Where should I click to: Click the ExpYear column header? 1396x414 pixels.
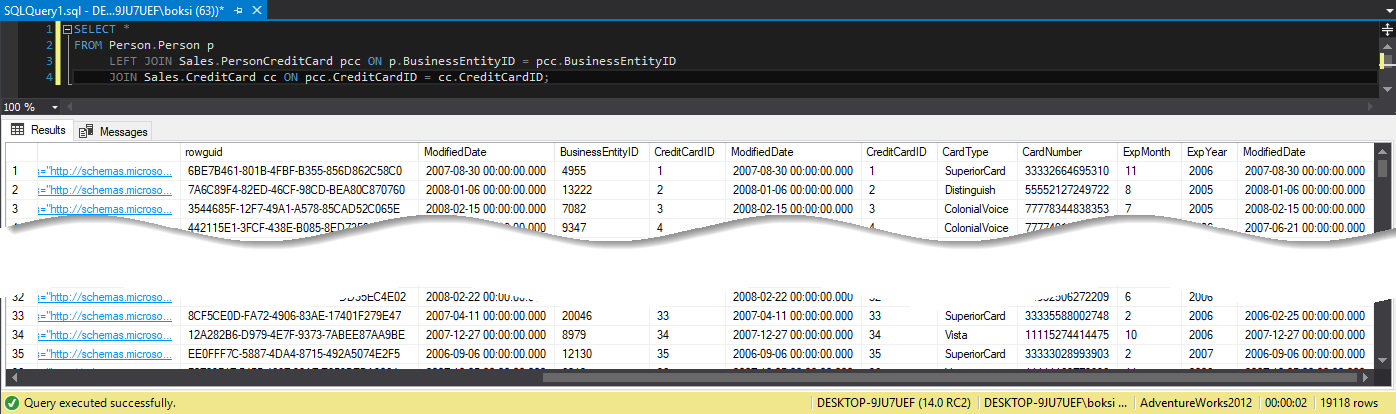pos(1210,151)
